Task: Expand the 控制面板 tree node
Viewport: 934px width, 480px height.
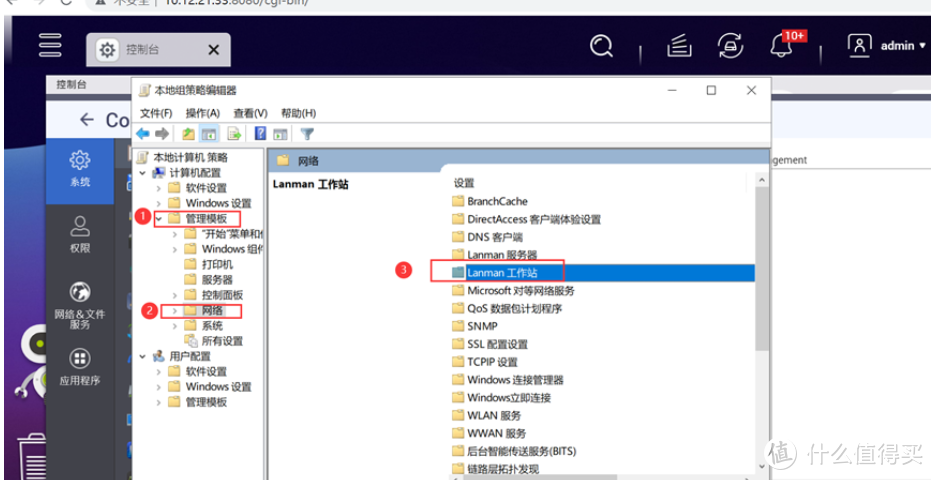Action: pos(175,295)
